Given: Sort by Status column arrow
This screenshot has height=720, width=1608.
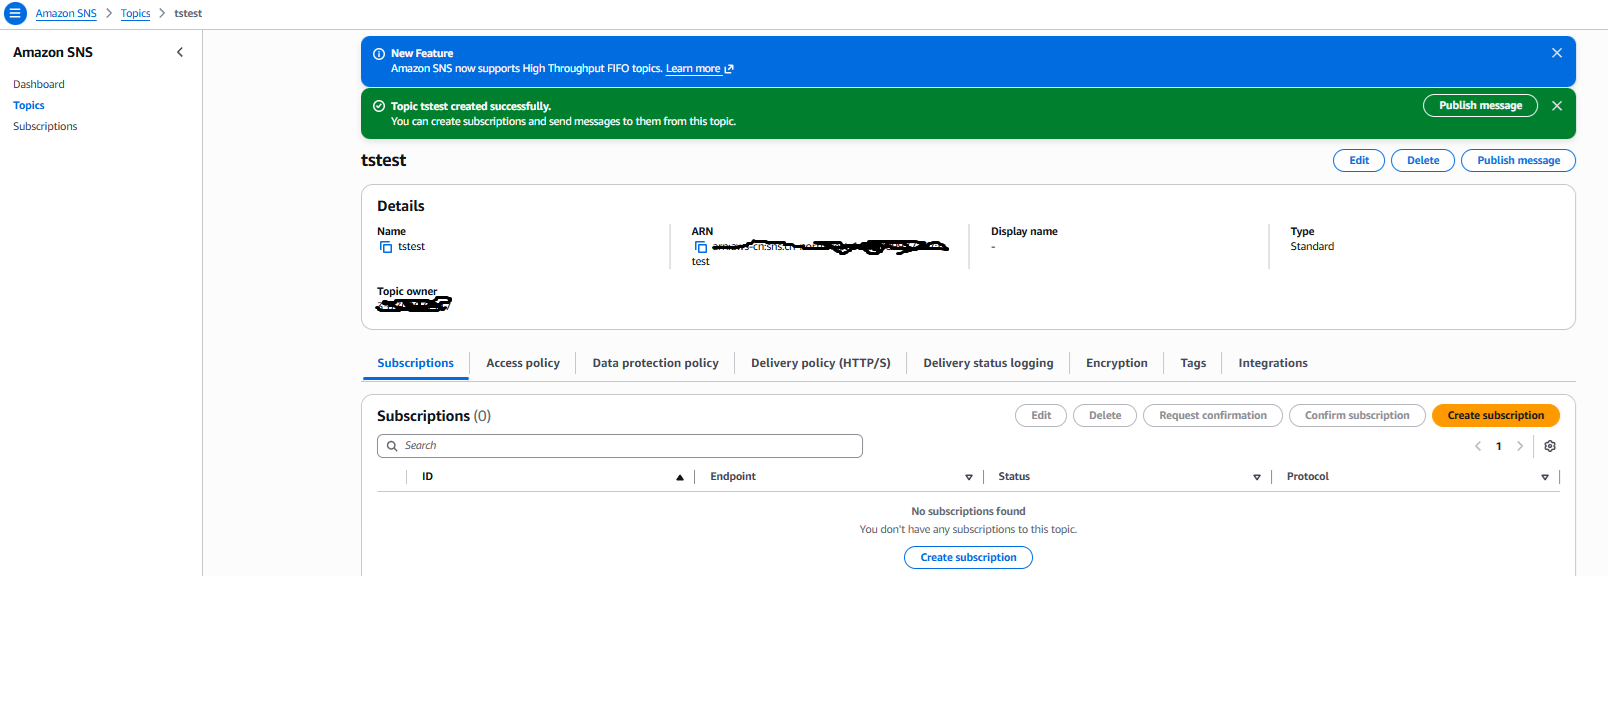Looking at the screenshot, I should click(1257, 477).
